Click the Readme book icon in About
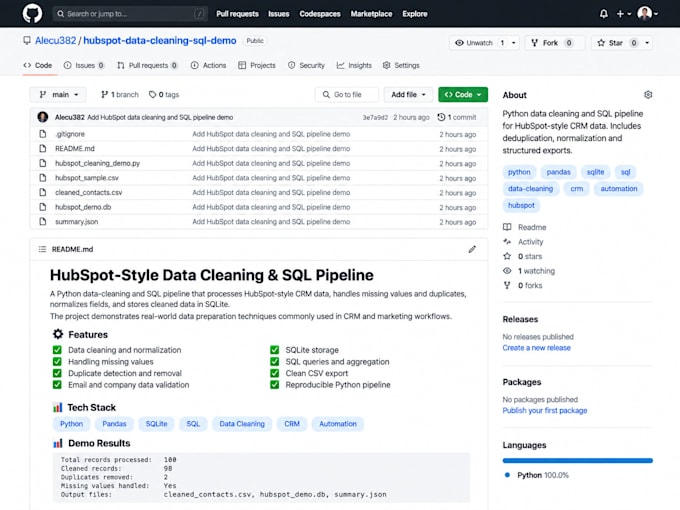 click(507, 227)
